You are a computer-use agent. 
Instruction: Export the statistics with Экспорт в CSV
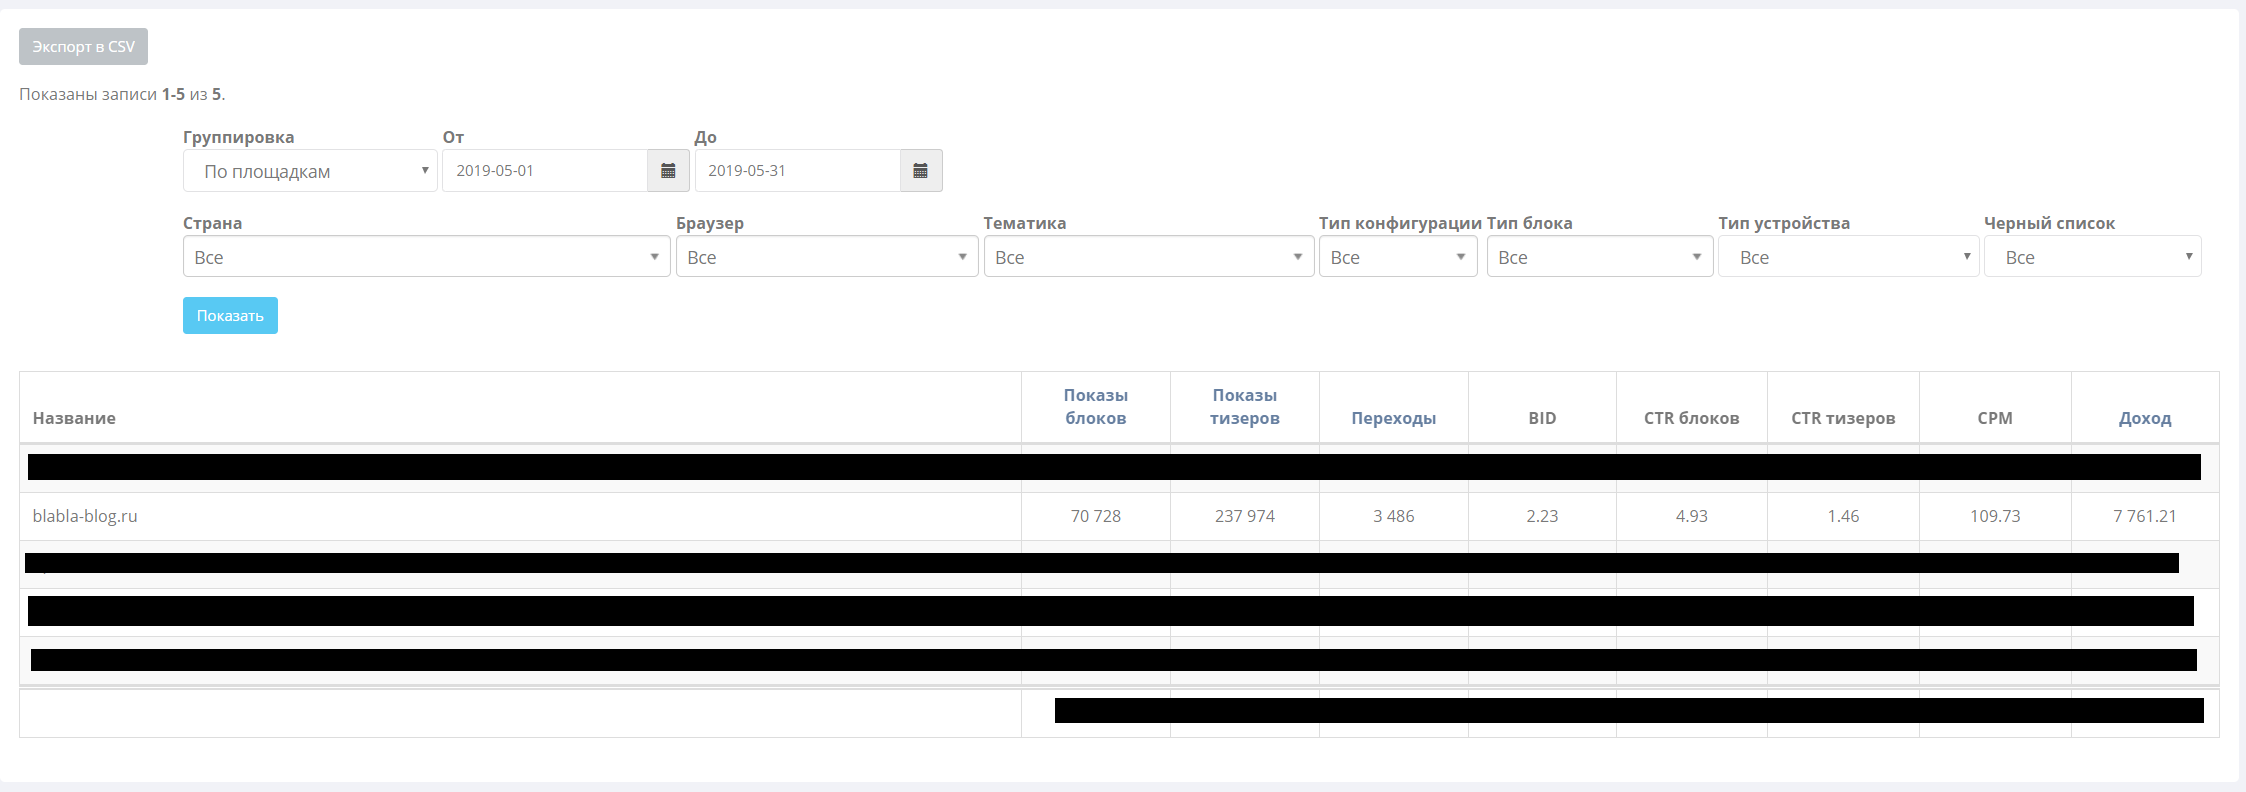pos(83,47)
